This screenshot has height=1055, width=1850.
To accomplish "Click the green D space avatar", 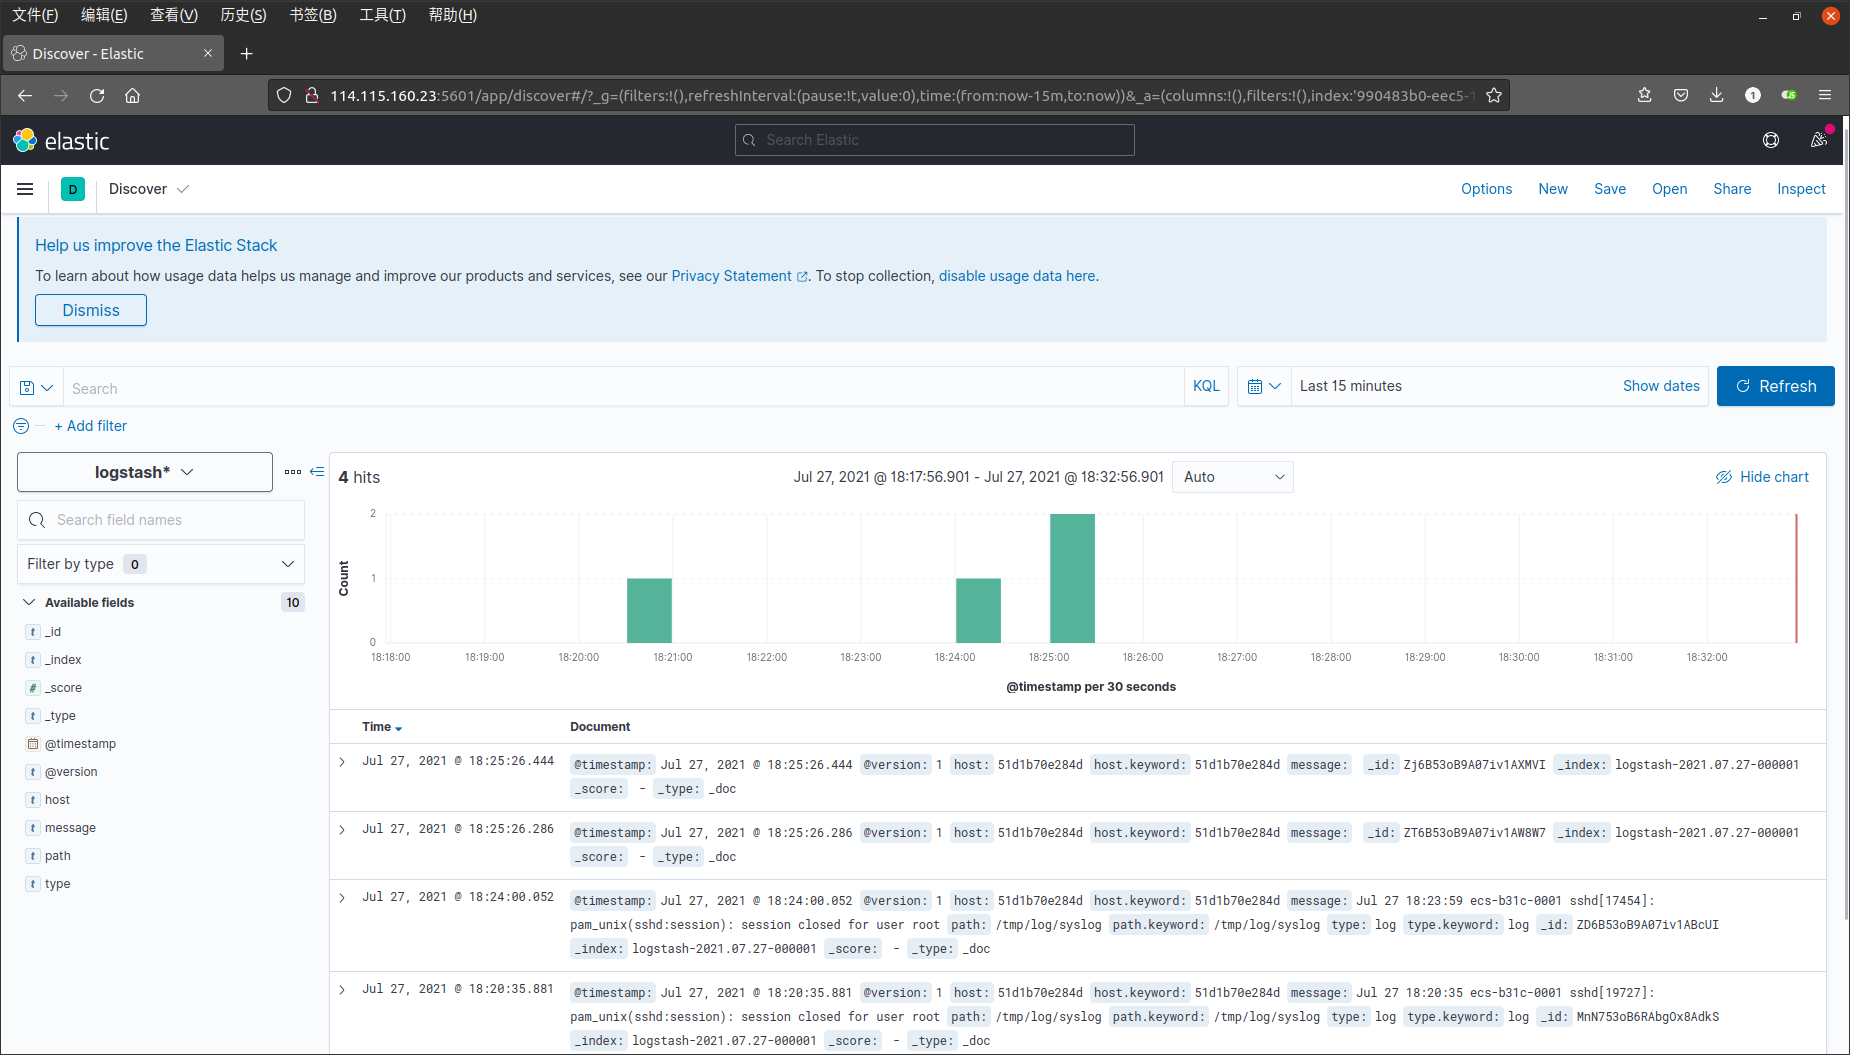I will [x=73, y=189].
